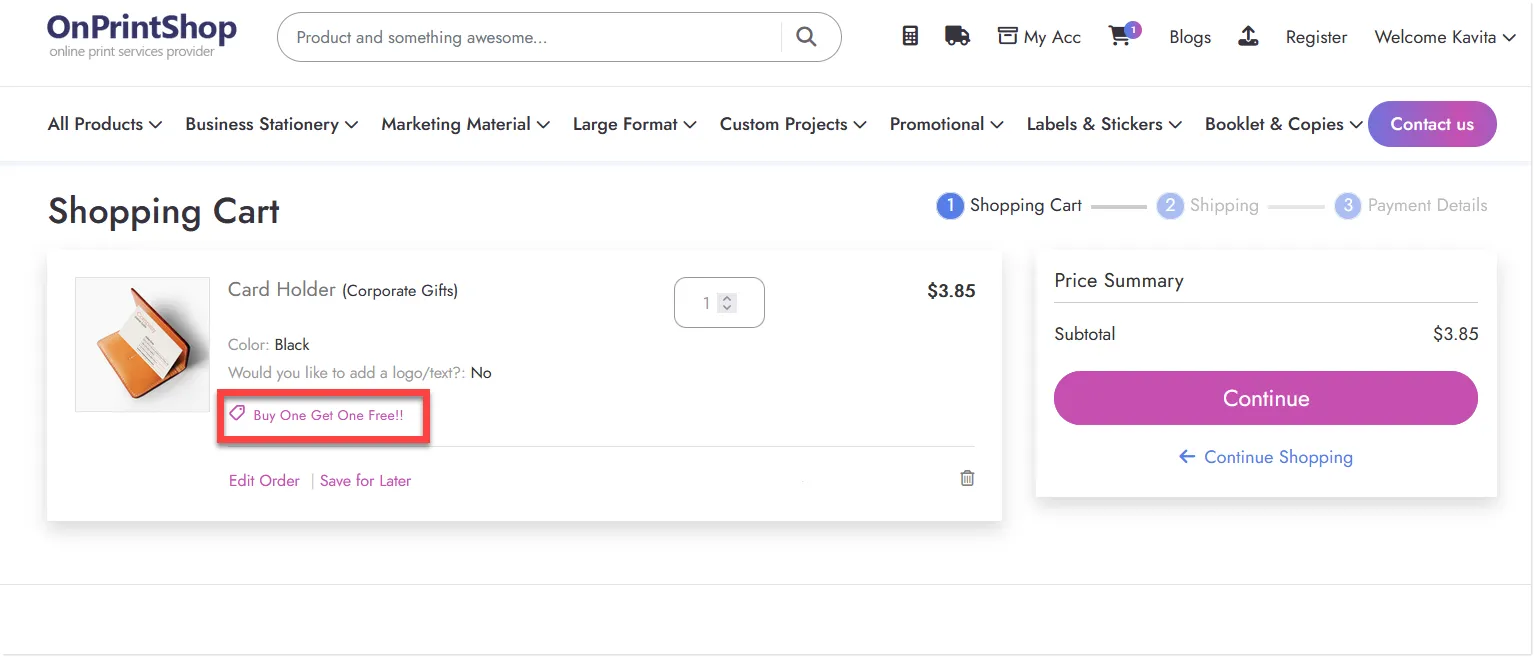The image size is (1536, 659).
Task: Click the upload icon in header
Action: 1248,37
